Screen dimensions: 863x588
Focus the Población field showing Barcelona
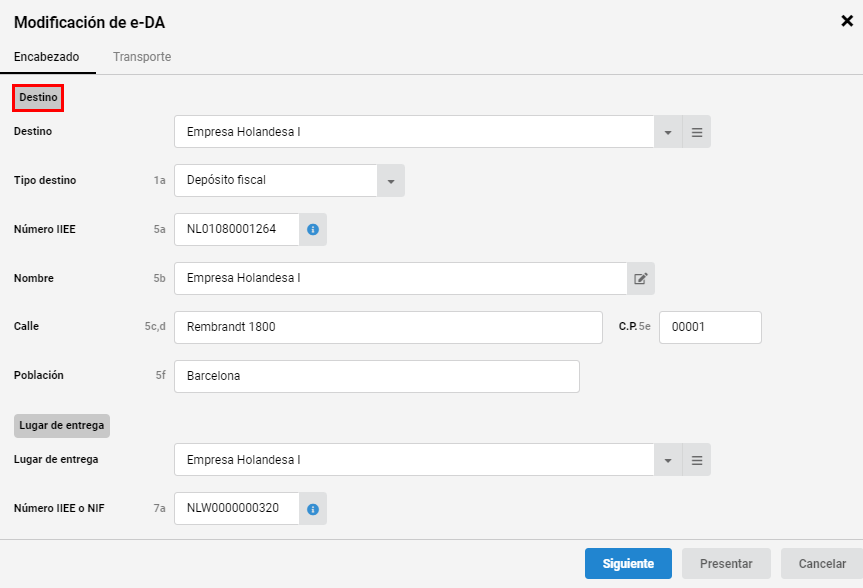pyautogui.click(x=377, y=377)
